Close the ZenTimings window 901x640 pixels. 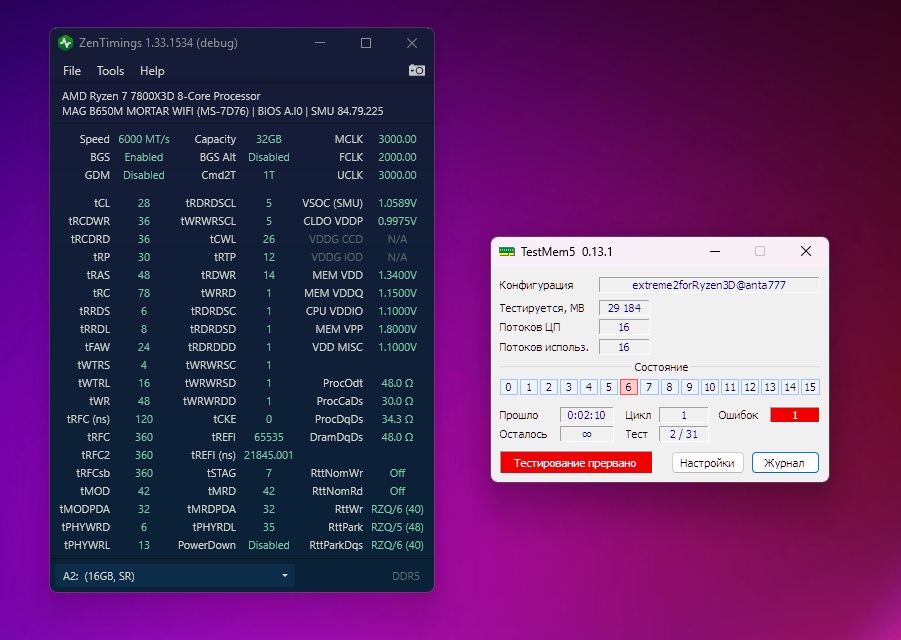point(412,43)
